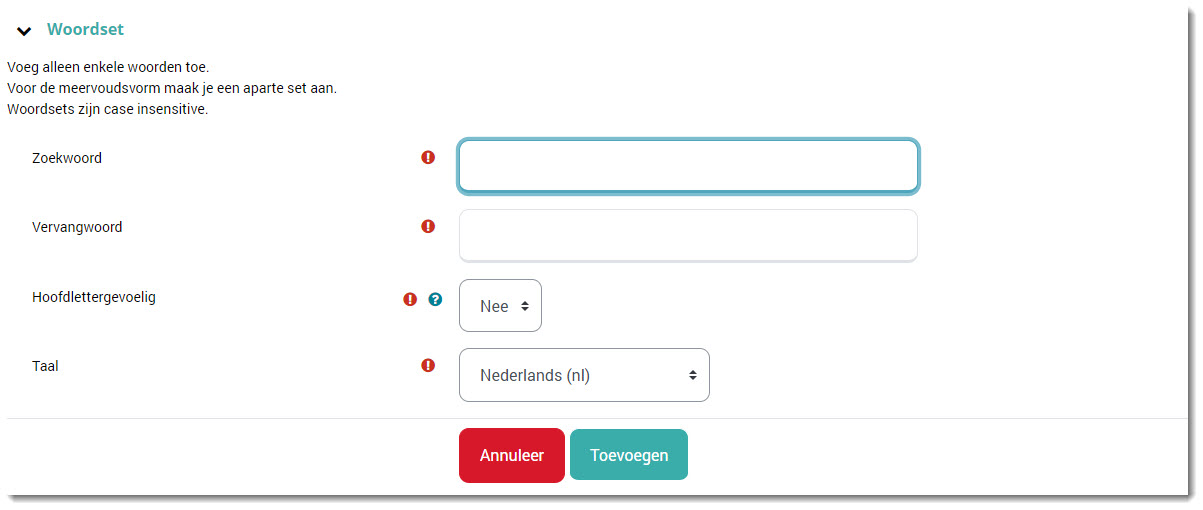Click the required icon beside Zoekwoord
This screenshot has height=510, width=1203.
coord(428,157)
